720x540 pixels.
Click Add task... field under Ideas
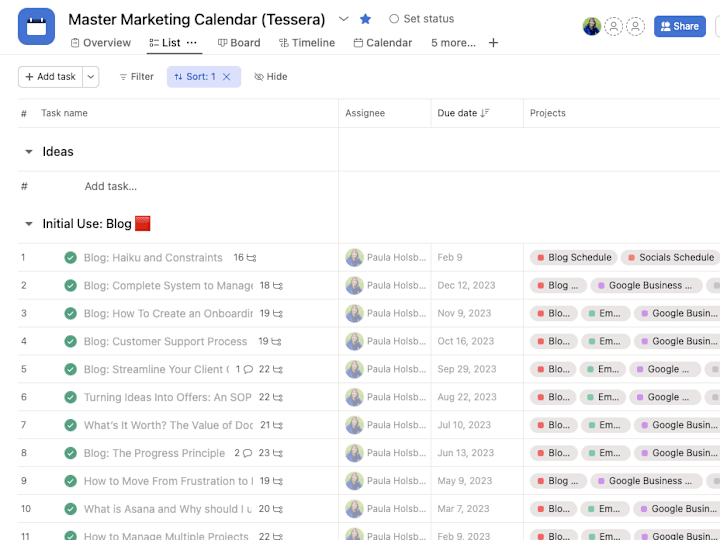point(111,186)
